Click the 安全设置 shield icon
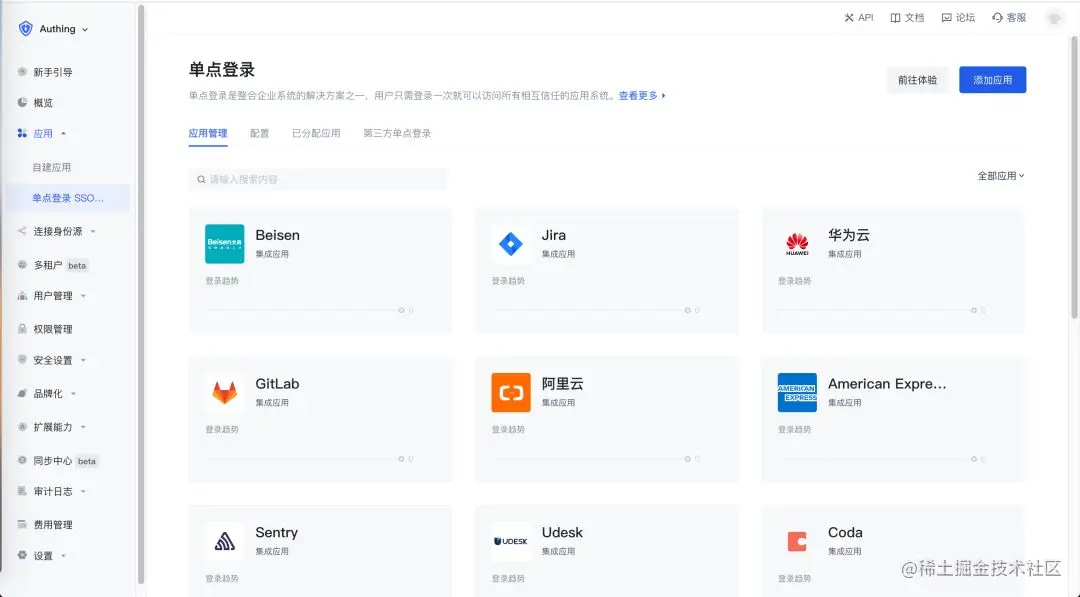Image resolution: width=1080 pixels, height=597 pixels. 22,359
